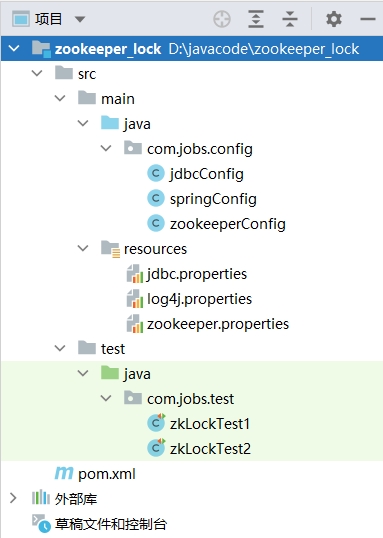Image resolution: width=383 pixels, height=538 pixels.
Task: Select the 草稿文件和控制台 label
Action: [x=111, y=524]
